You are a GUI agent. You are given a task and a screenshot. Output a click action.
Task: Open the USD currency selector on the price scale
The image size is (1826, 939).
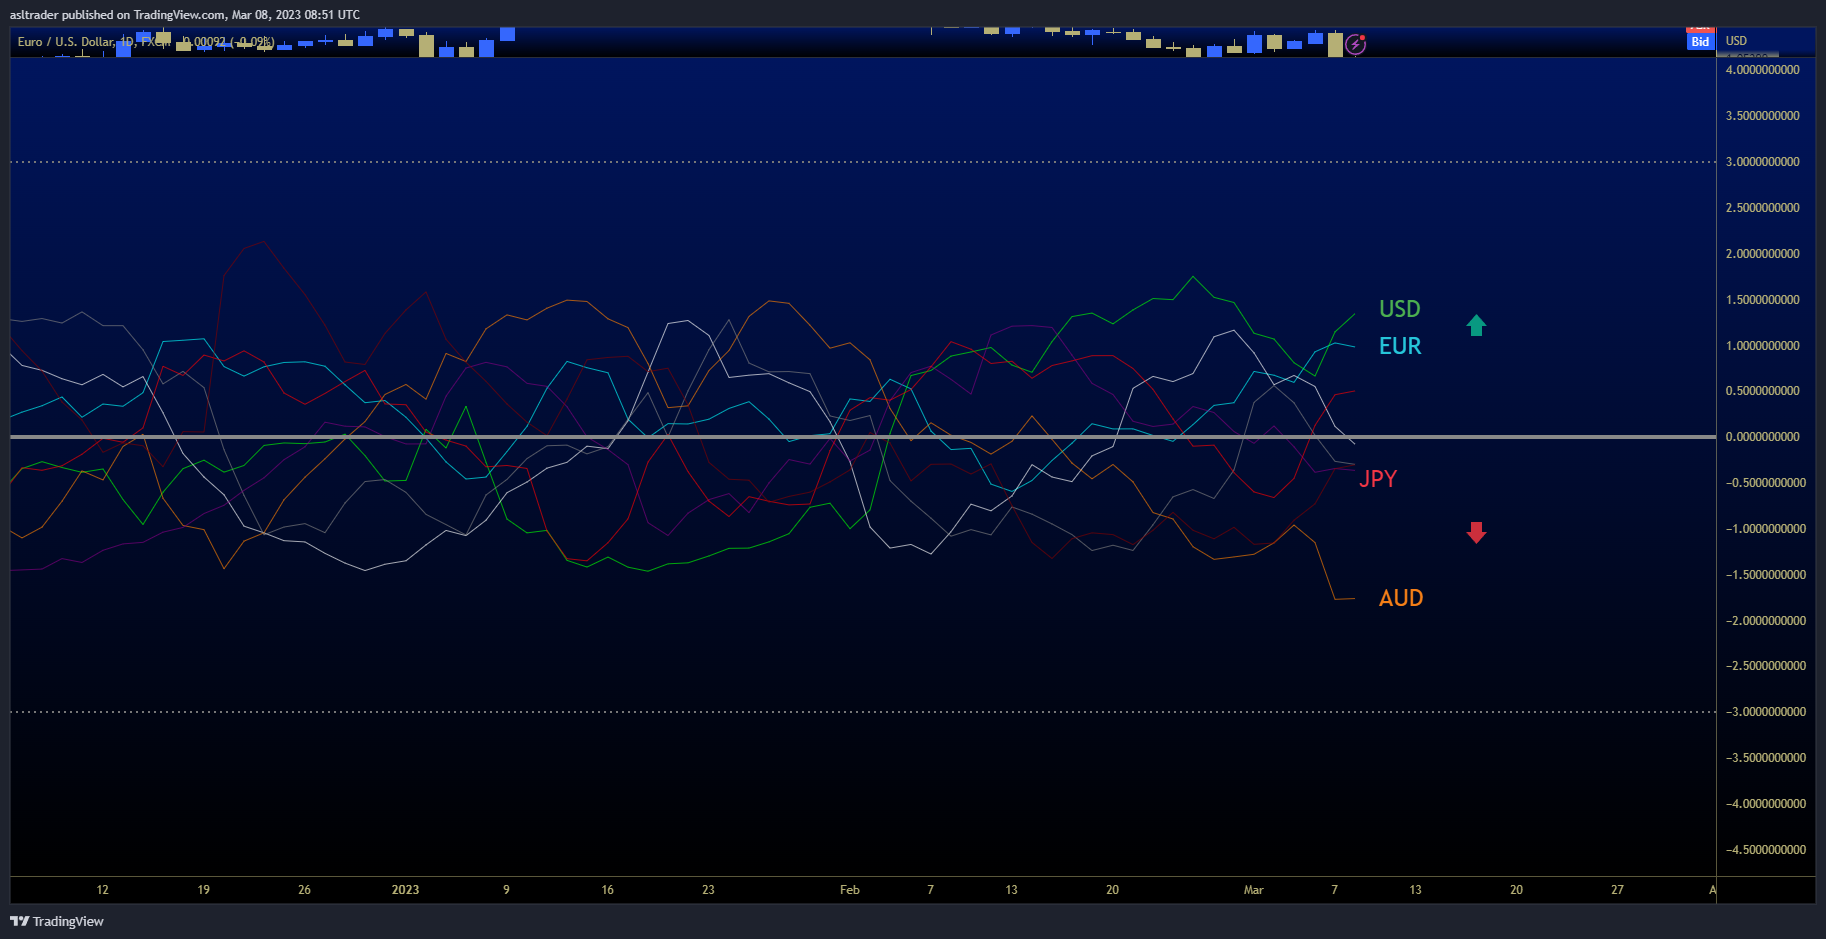click(1736, 41)
